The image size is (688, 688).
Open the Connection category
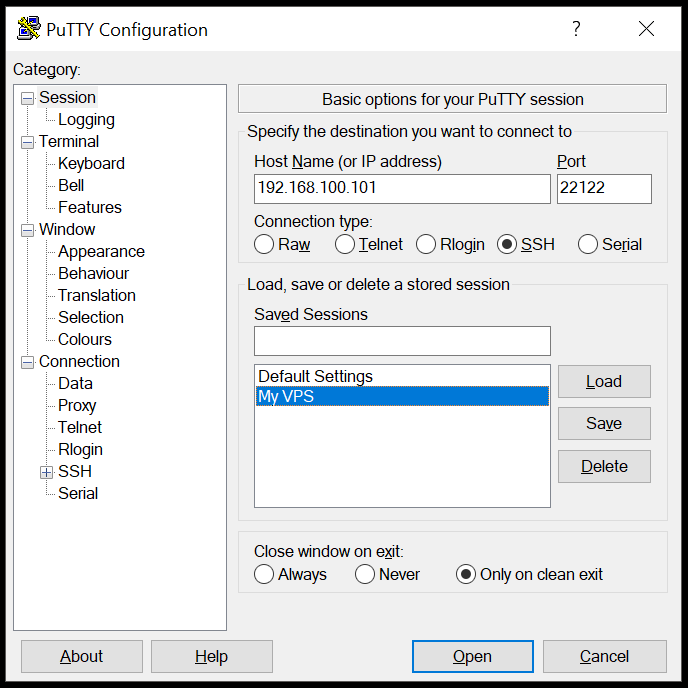coord(79,361)
